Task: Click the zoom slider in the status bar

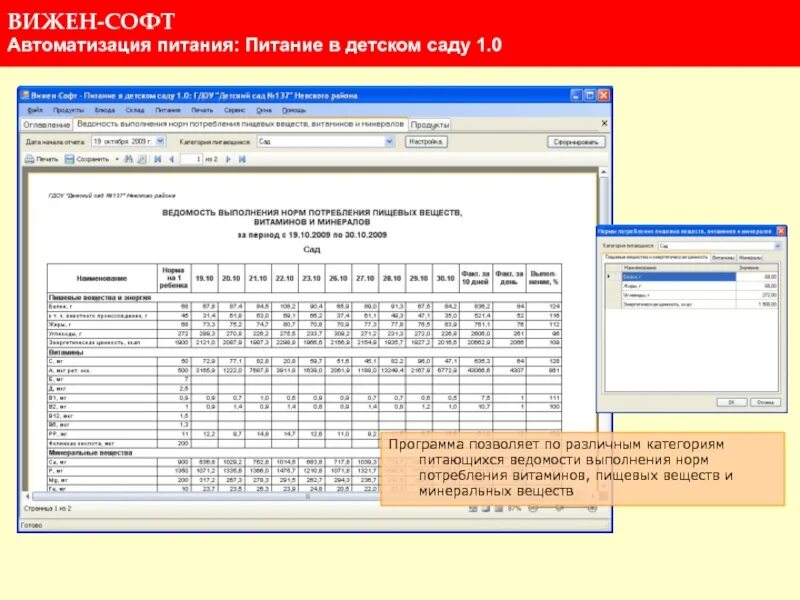Action: click(x=560, y=508)
